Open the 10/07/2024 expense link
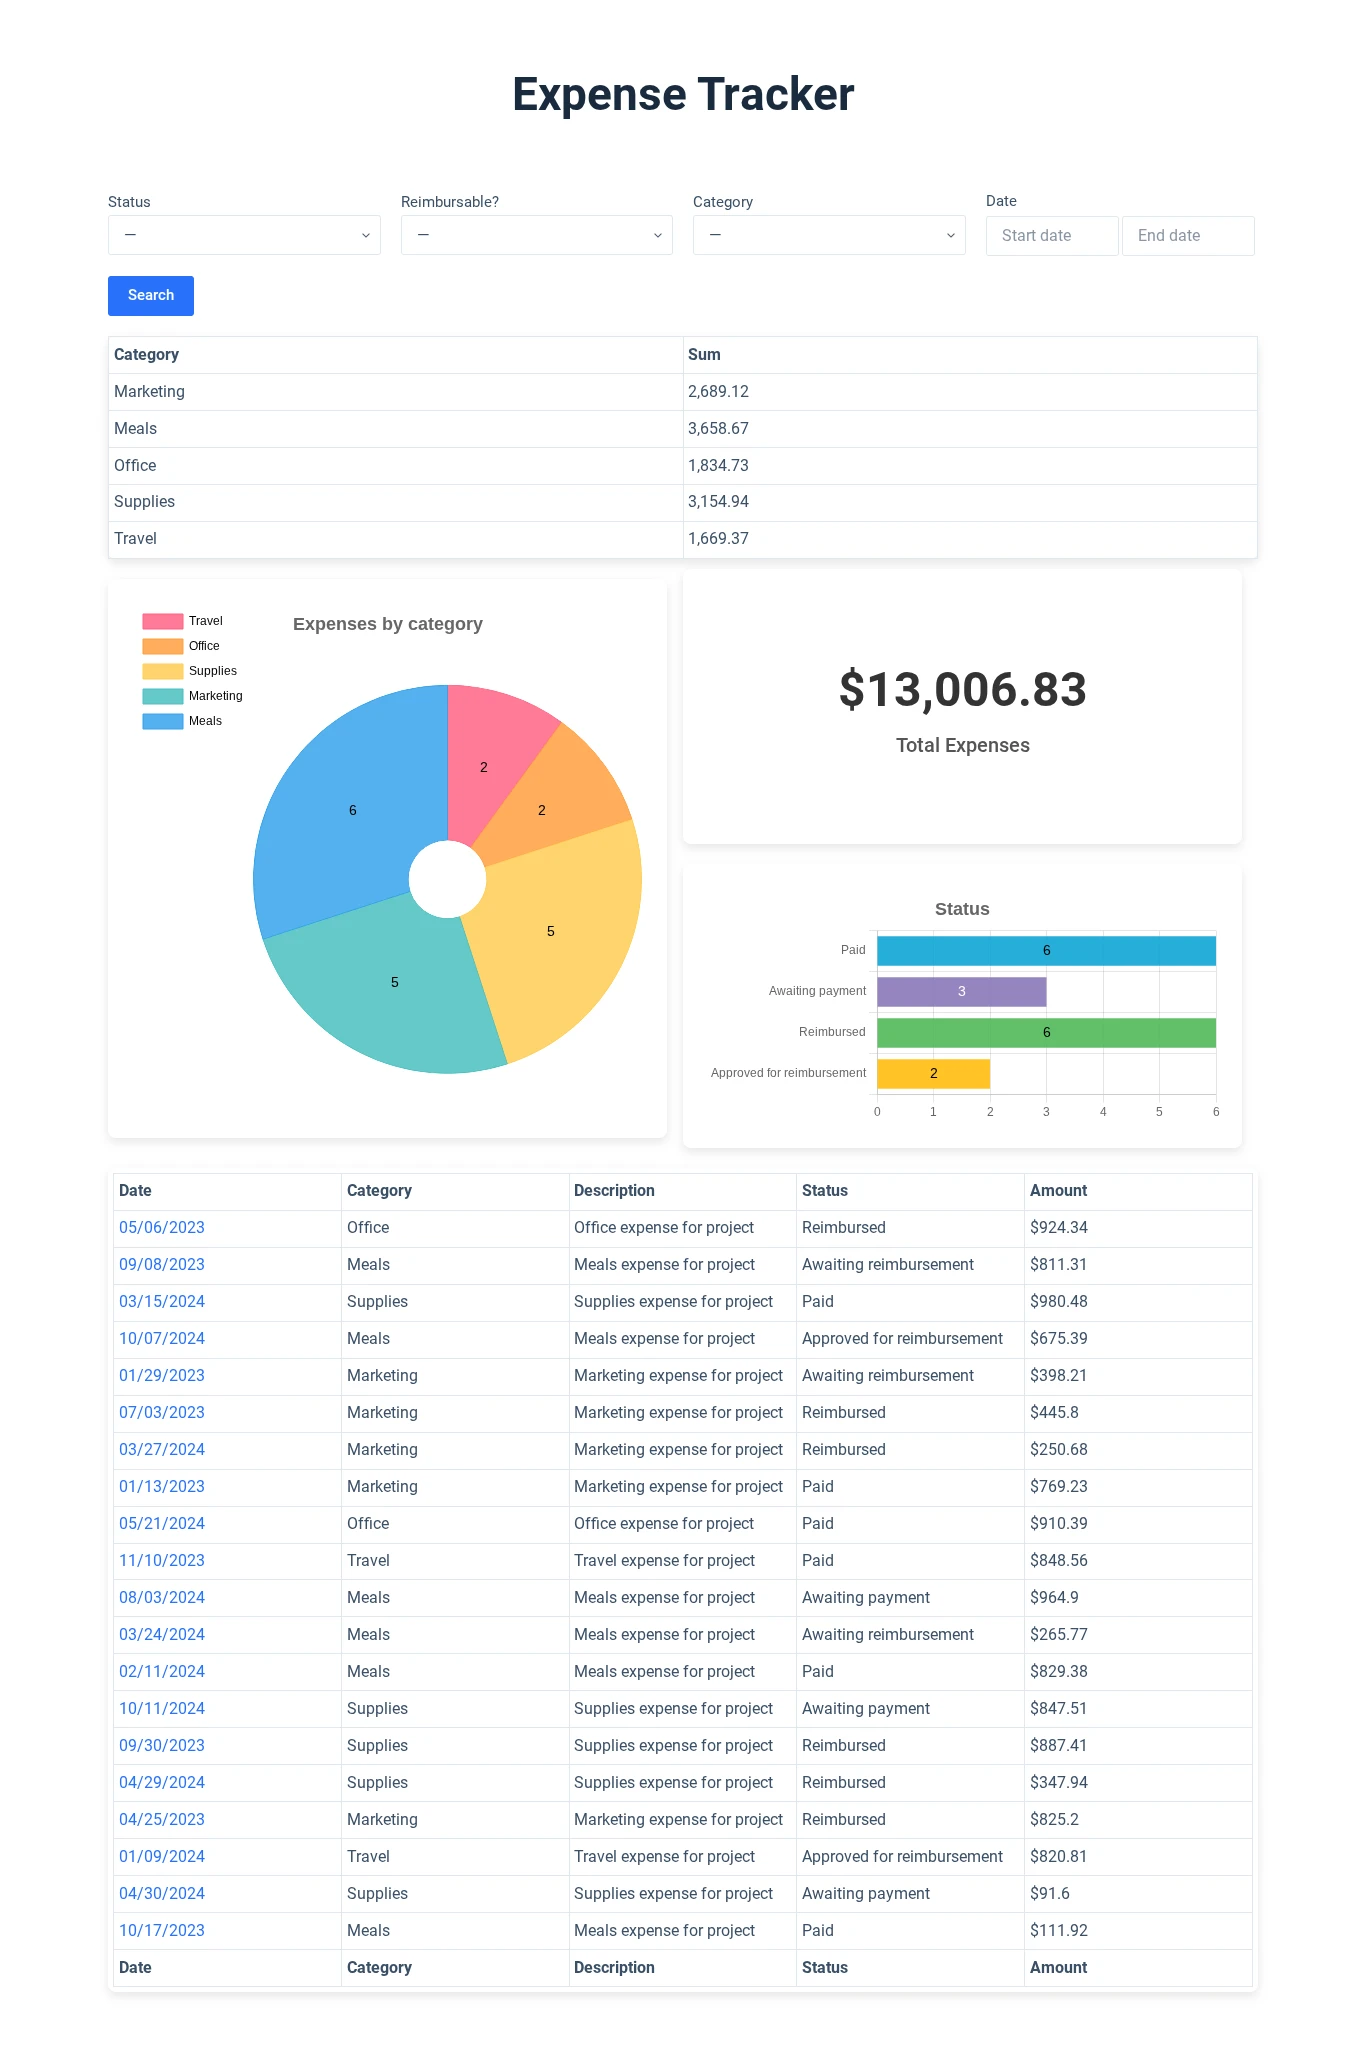 pyautogui.click(x=162, y=1339)
